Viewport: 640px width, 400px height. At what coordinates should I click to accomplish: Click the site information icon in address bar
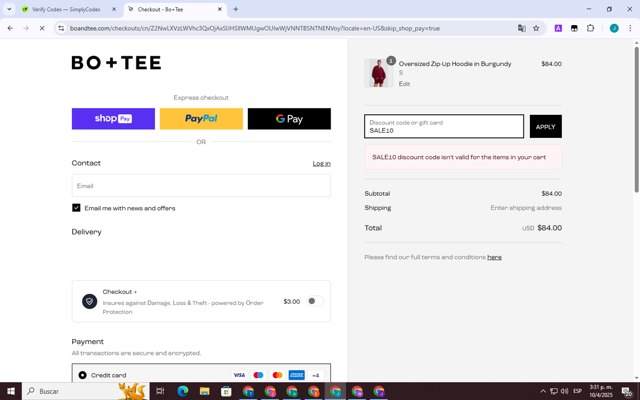(x=61, y=28)
